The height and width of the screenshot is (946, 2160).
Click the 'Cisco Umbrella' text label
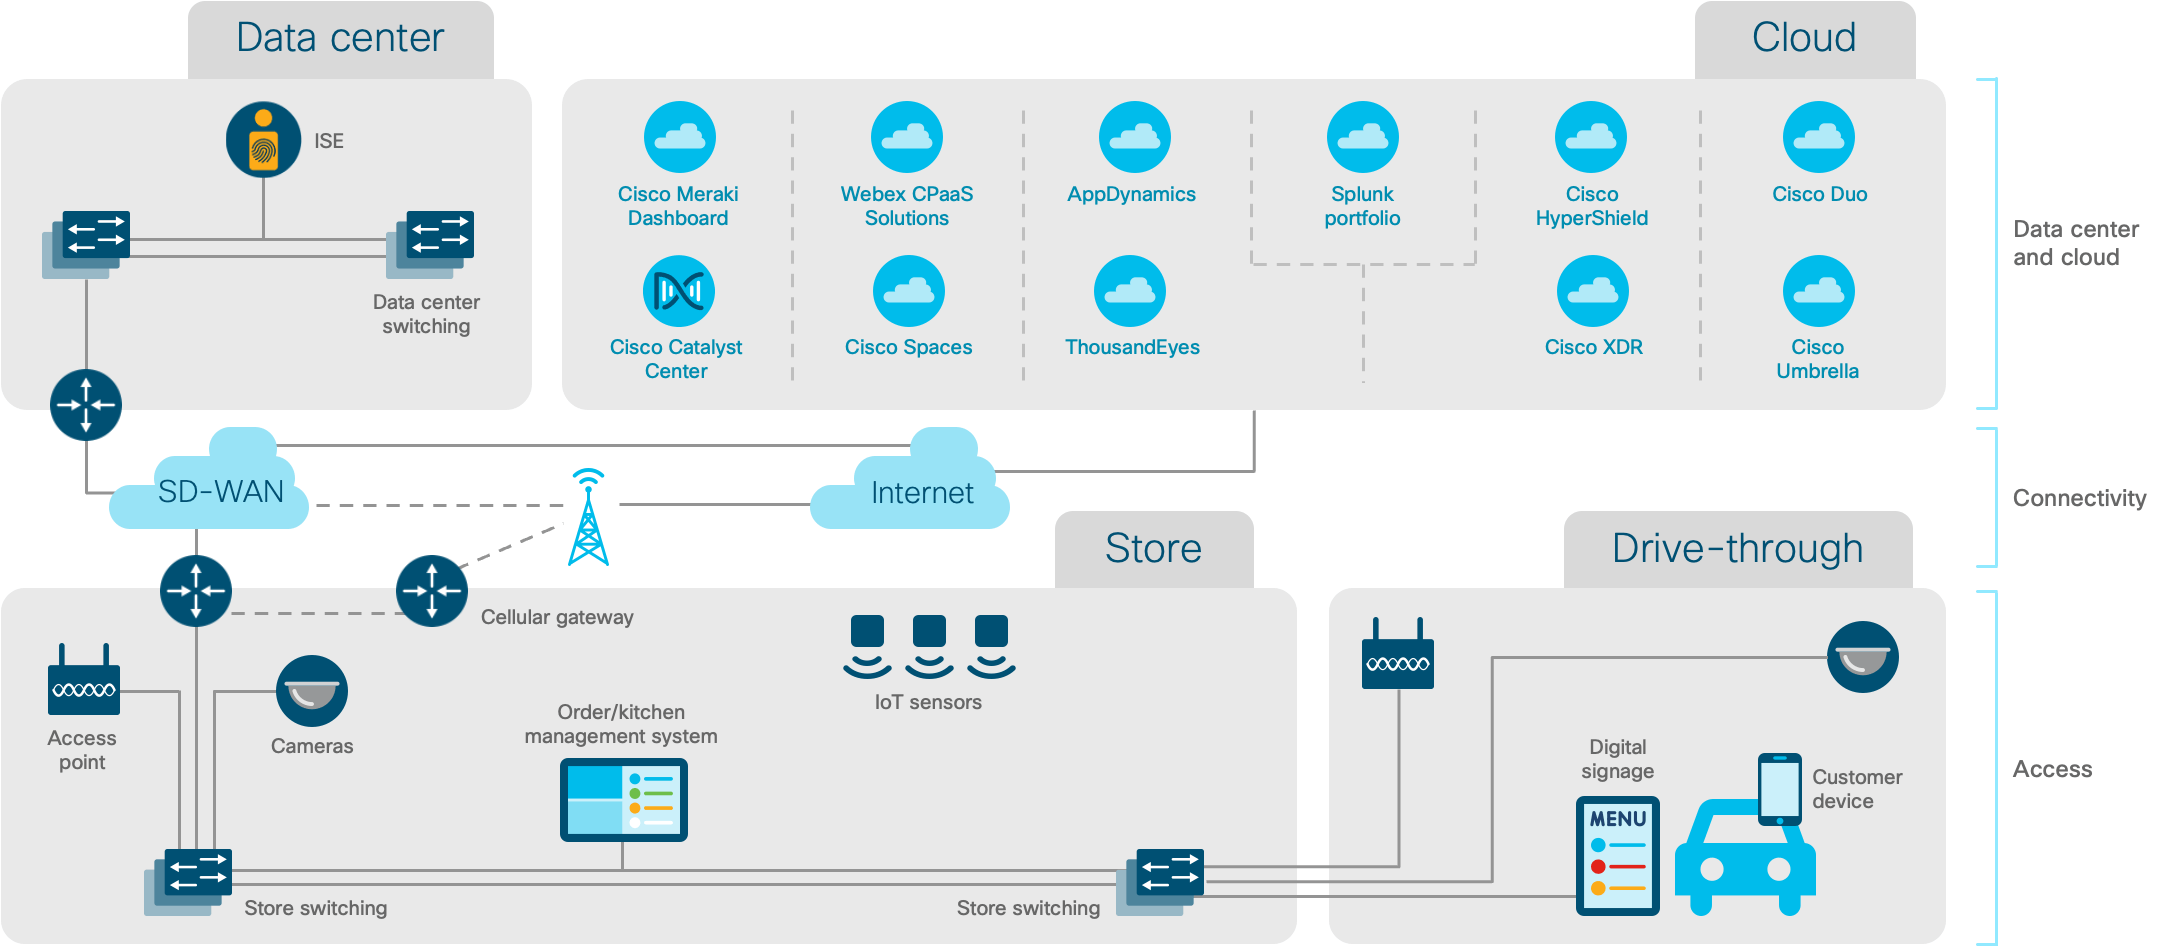1818,359
